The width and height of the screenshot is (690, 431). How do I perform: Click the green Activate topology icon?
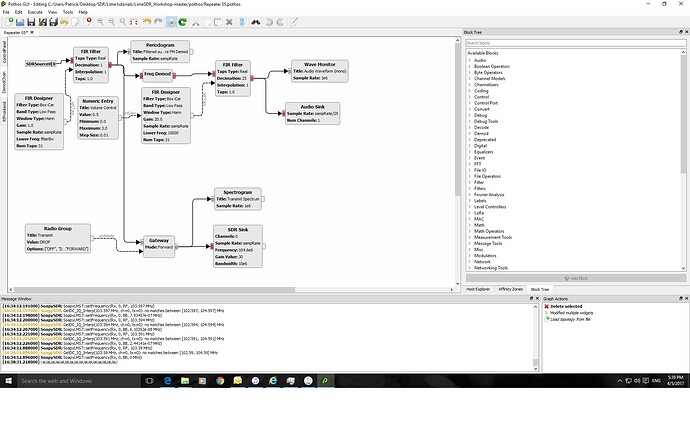[172, 21]
